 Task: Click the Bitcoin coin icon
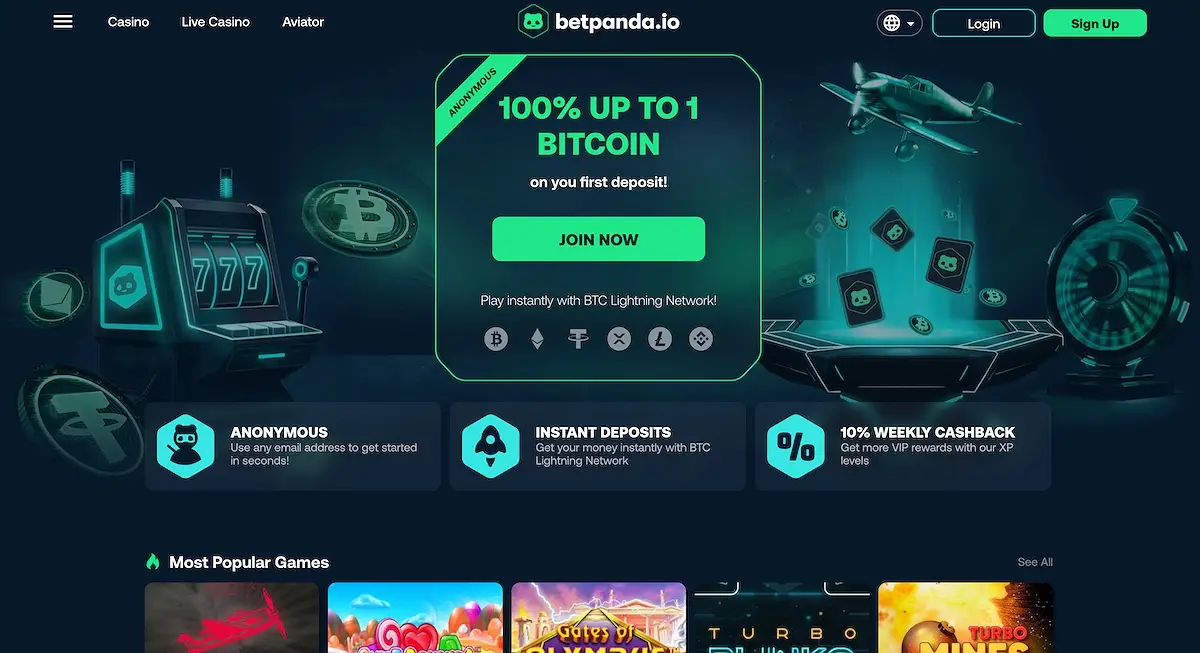[496, 339]
